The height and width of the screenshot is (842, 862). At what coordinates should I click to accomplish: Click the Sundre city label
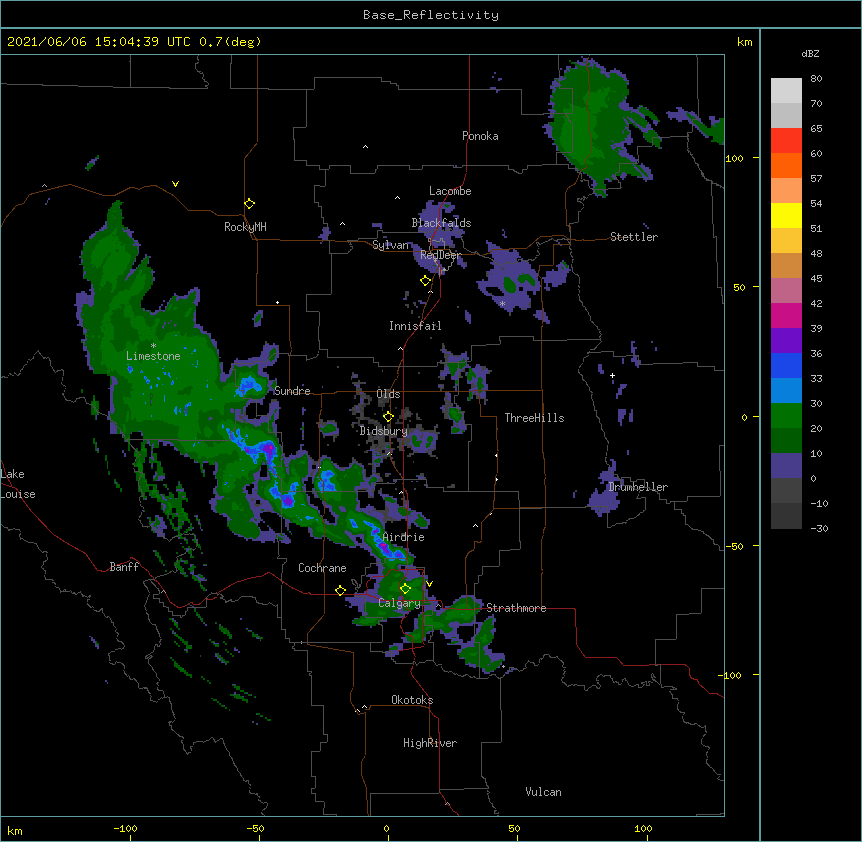(292, 391)
